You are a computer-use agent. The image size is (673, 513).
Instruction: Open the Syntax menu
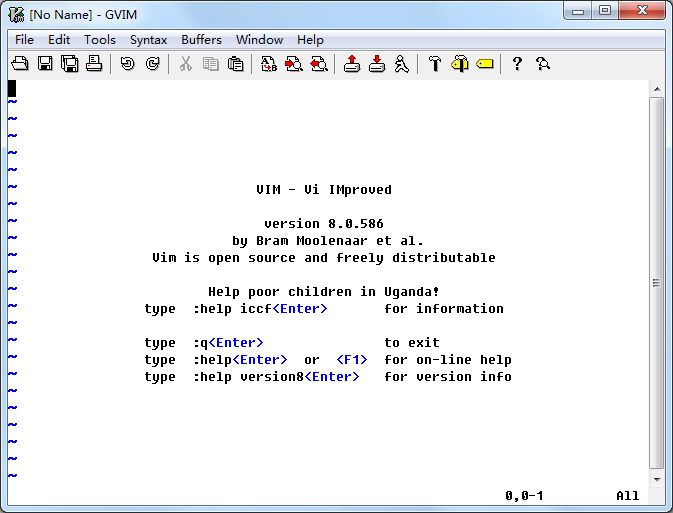[148, 40]
